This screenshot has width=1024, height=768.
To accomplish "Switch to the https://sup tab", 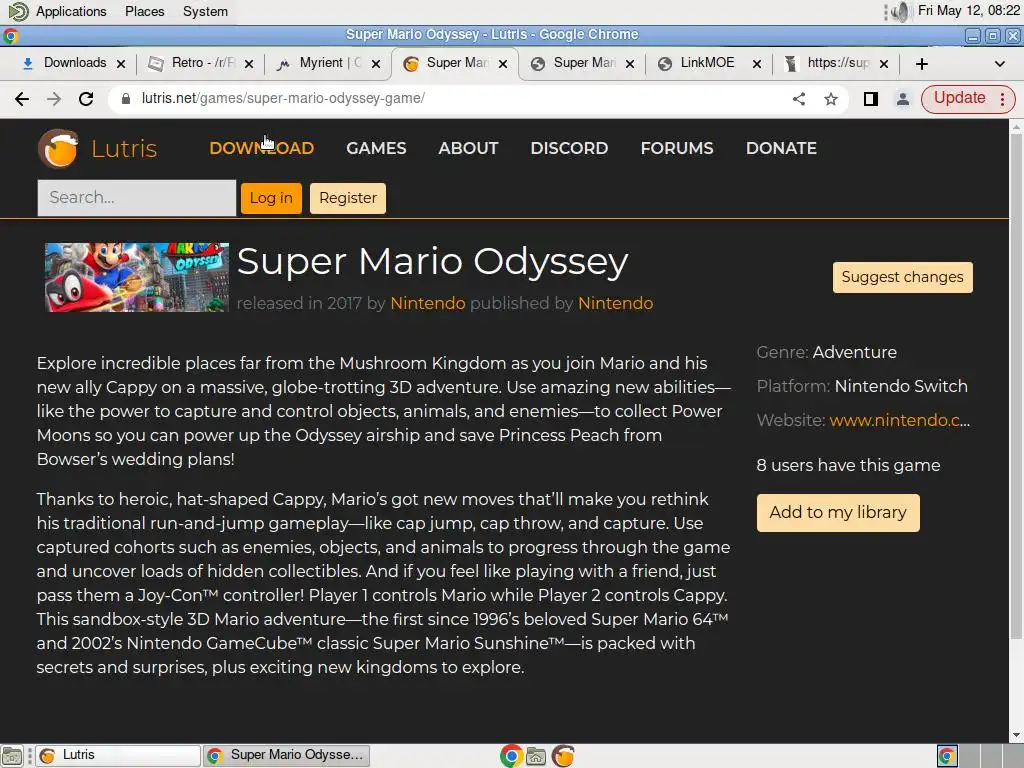I will [835, 63].
